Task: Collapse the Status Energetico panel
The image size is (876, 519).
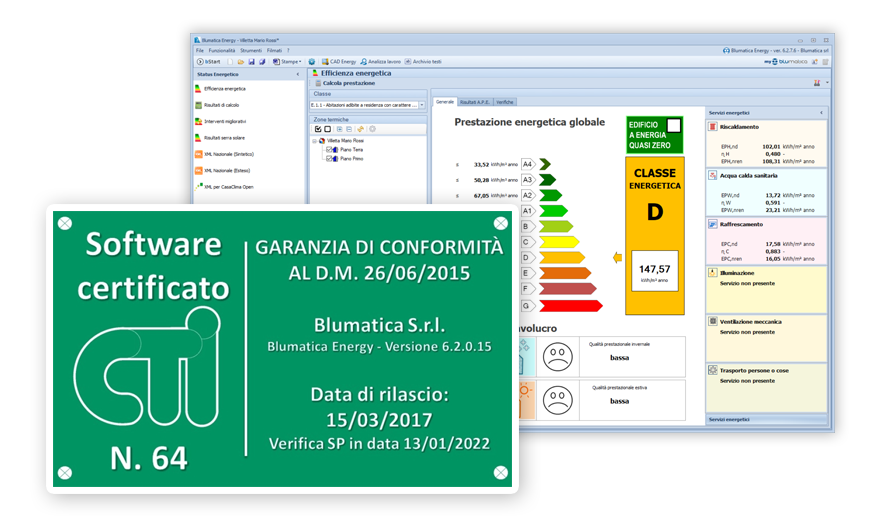Action: point(297,74)
